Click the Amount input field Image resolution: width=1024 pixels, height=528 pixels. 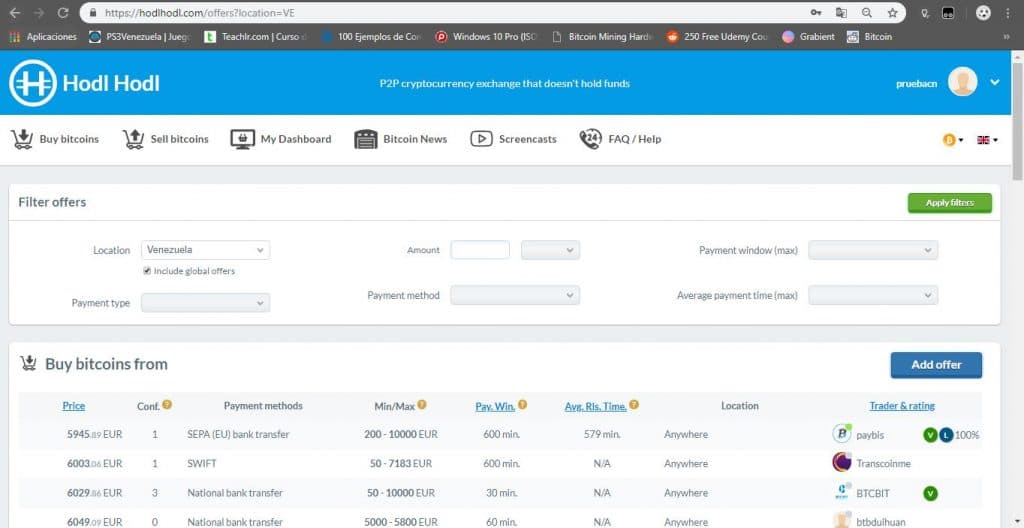[x=480, y=250]
